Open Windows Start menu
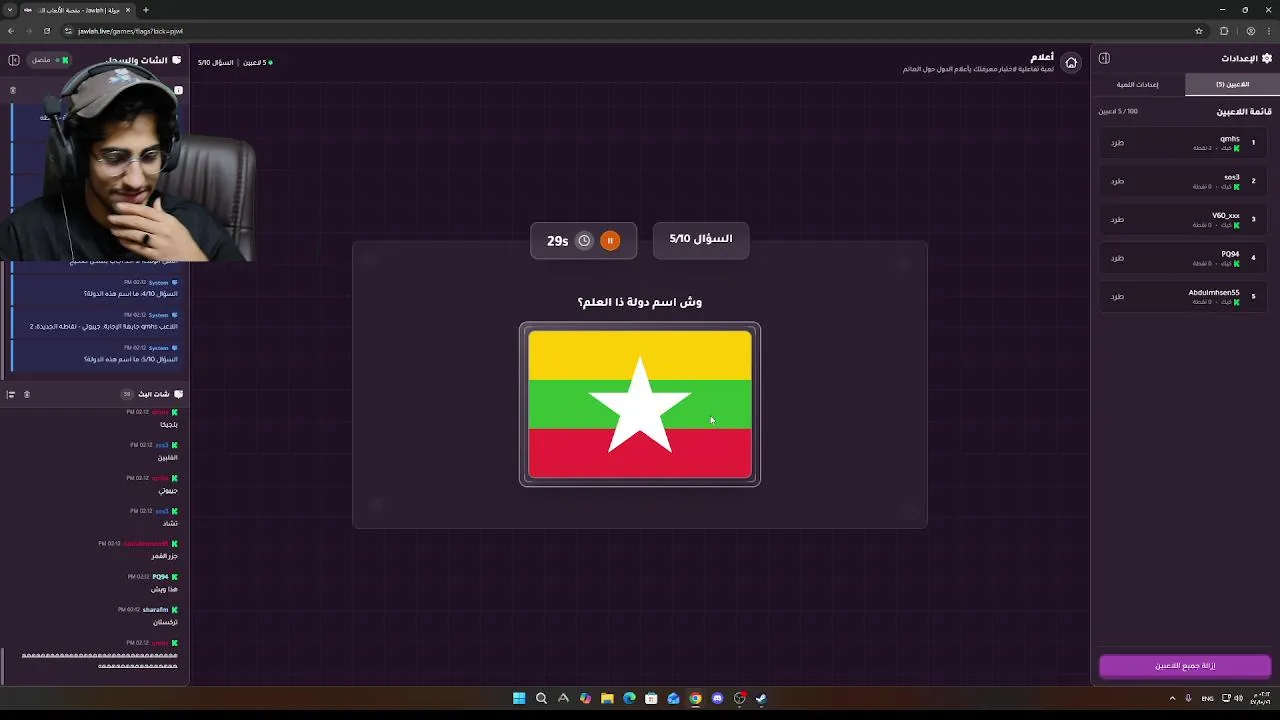The image size is (1280, 720). tap(519, 698)
